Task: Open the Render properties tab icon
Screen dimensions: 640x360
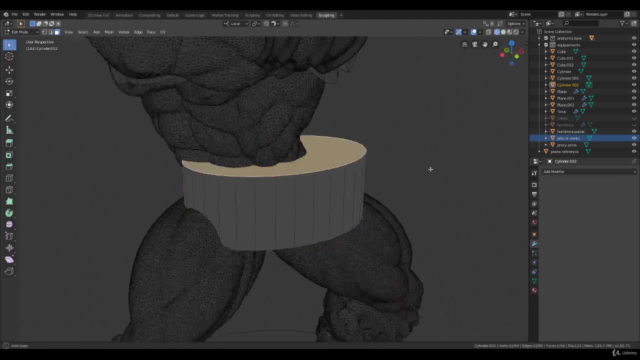Action: click(534, 185)
